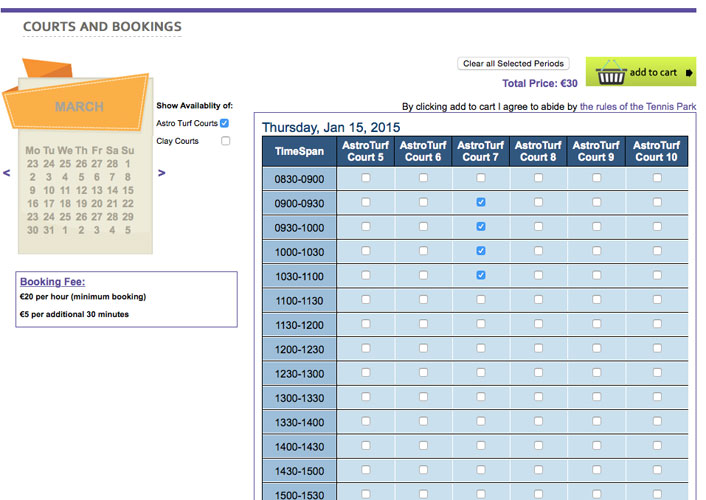Click the add to cart basket button
This screenshot has width=706, height=500.
coord(641,72)
